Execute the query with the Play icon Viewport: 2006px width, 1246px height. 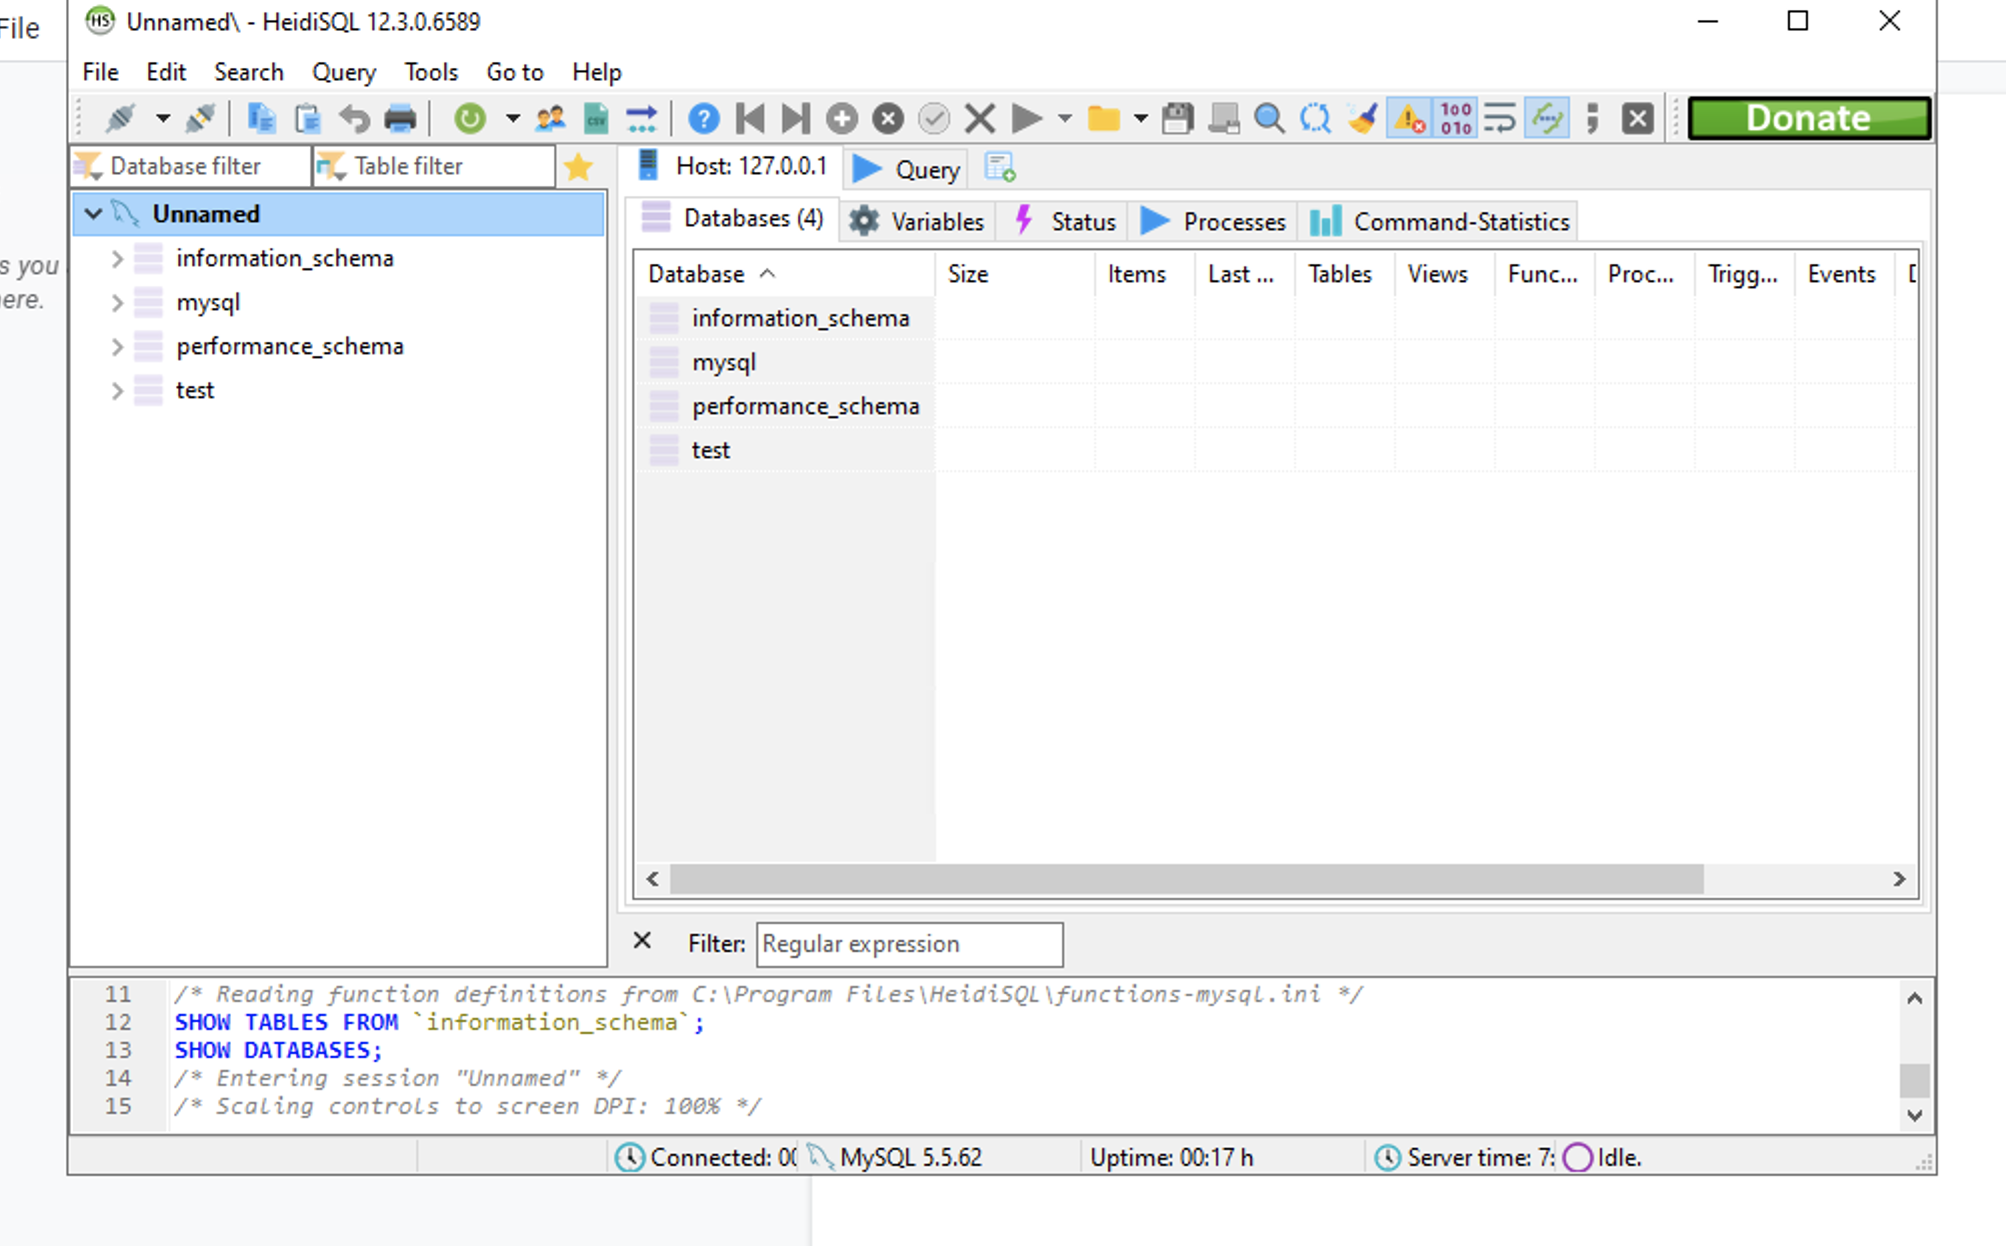pyautogui.click(x=1028, y=117)
